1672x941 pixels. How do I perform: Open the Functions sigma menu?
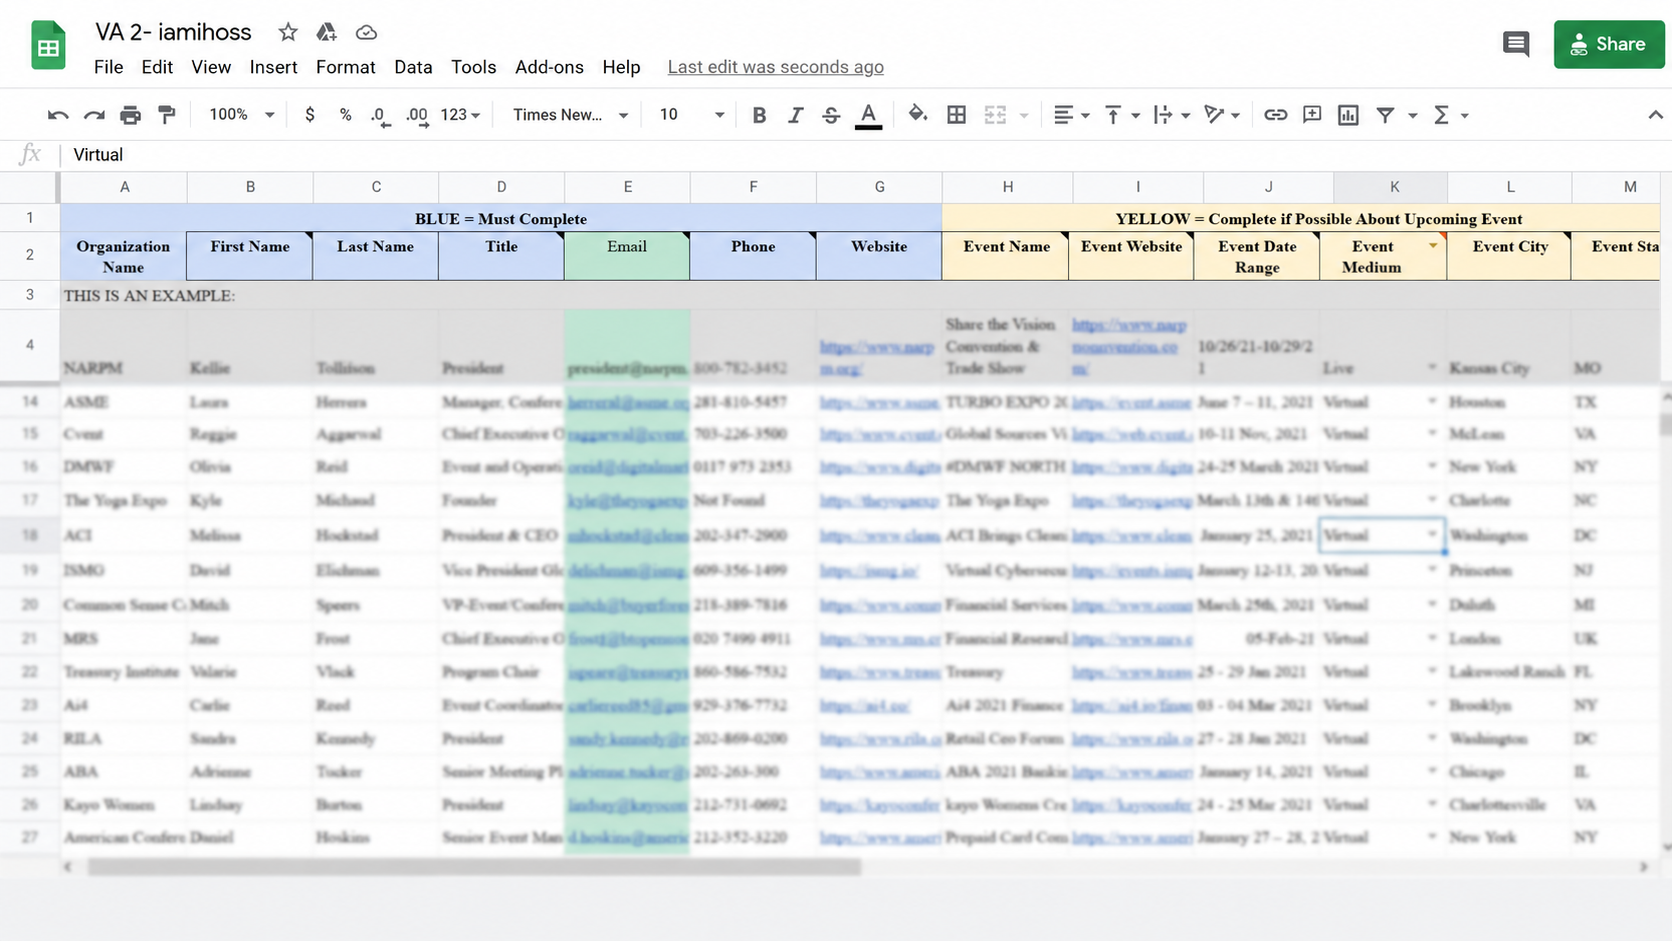pyautogui.click(x=1450, y=115)
